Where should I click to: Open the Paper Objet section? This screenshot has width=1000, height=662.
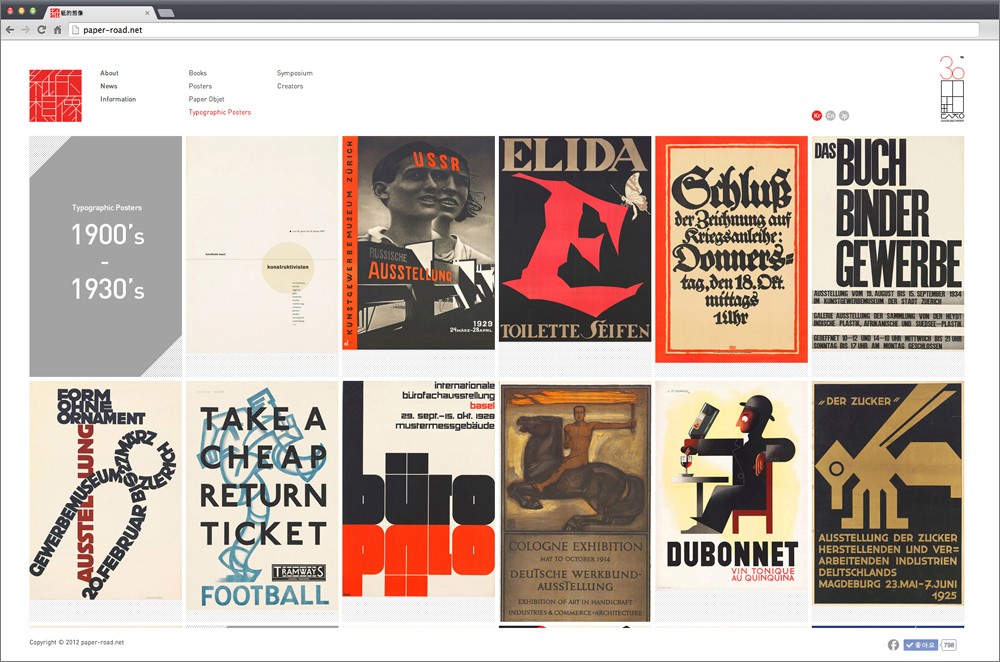207,99
